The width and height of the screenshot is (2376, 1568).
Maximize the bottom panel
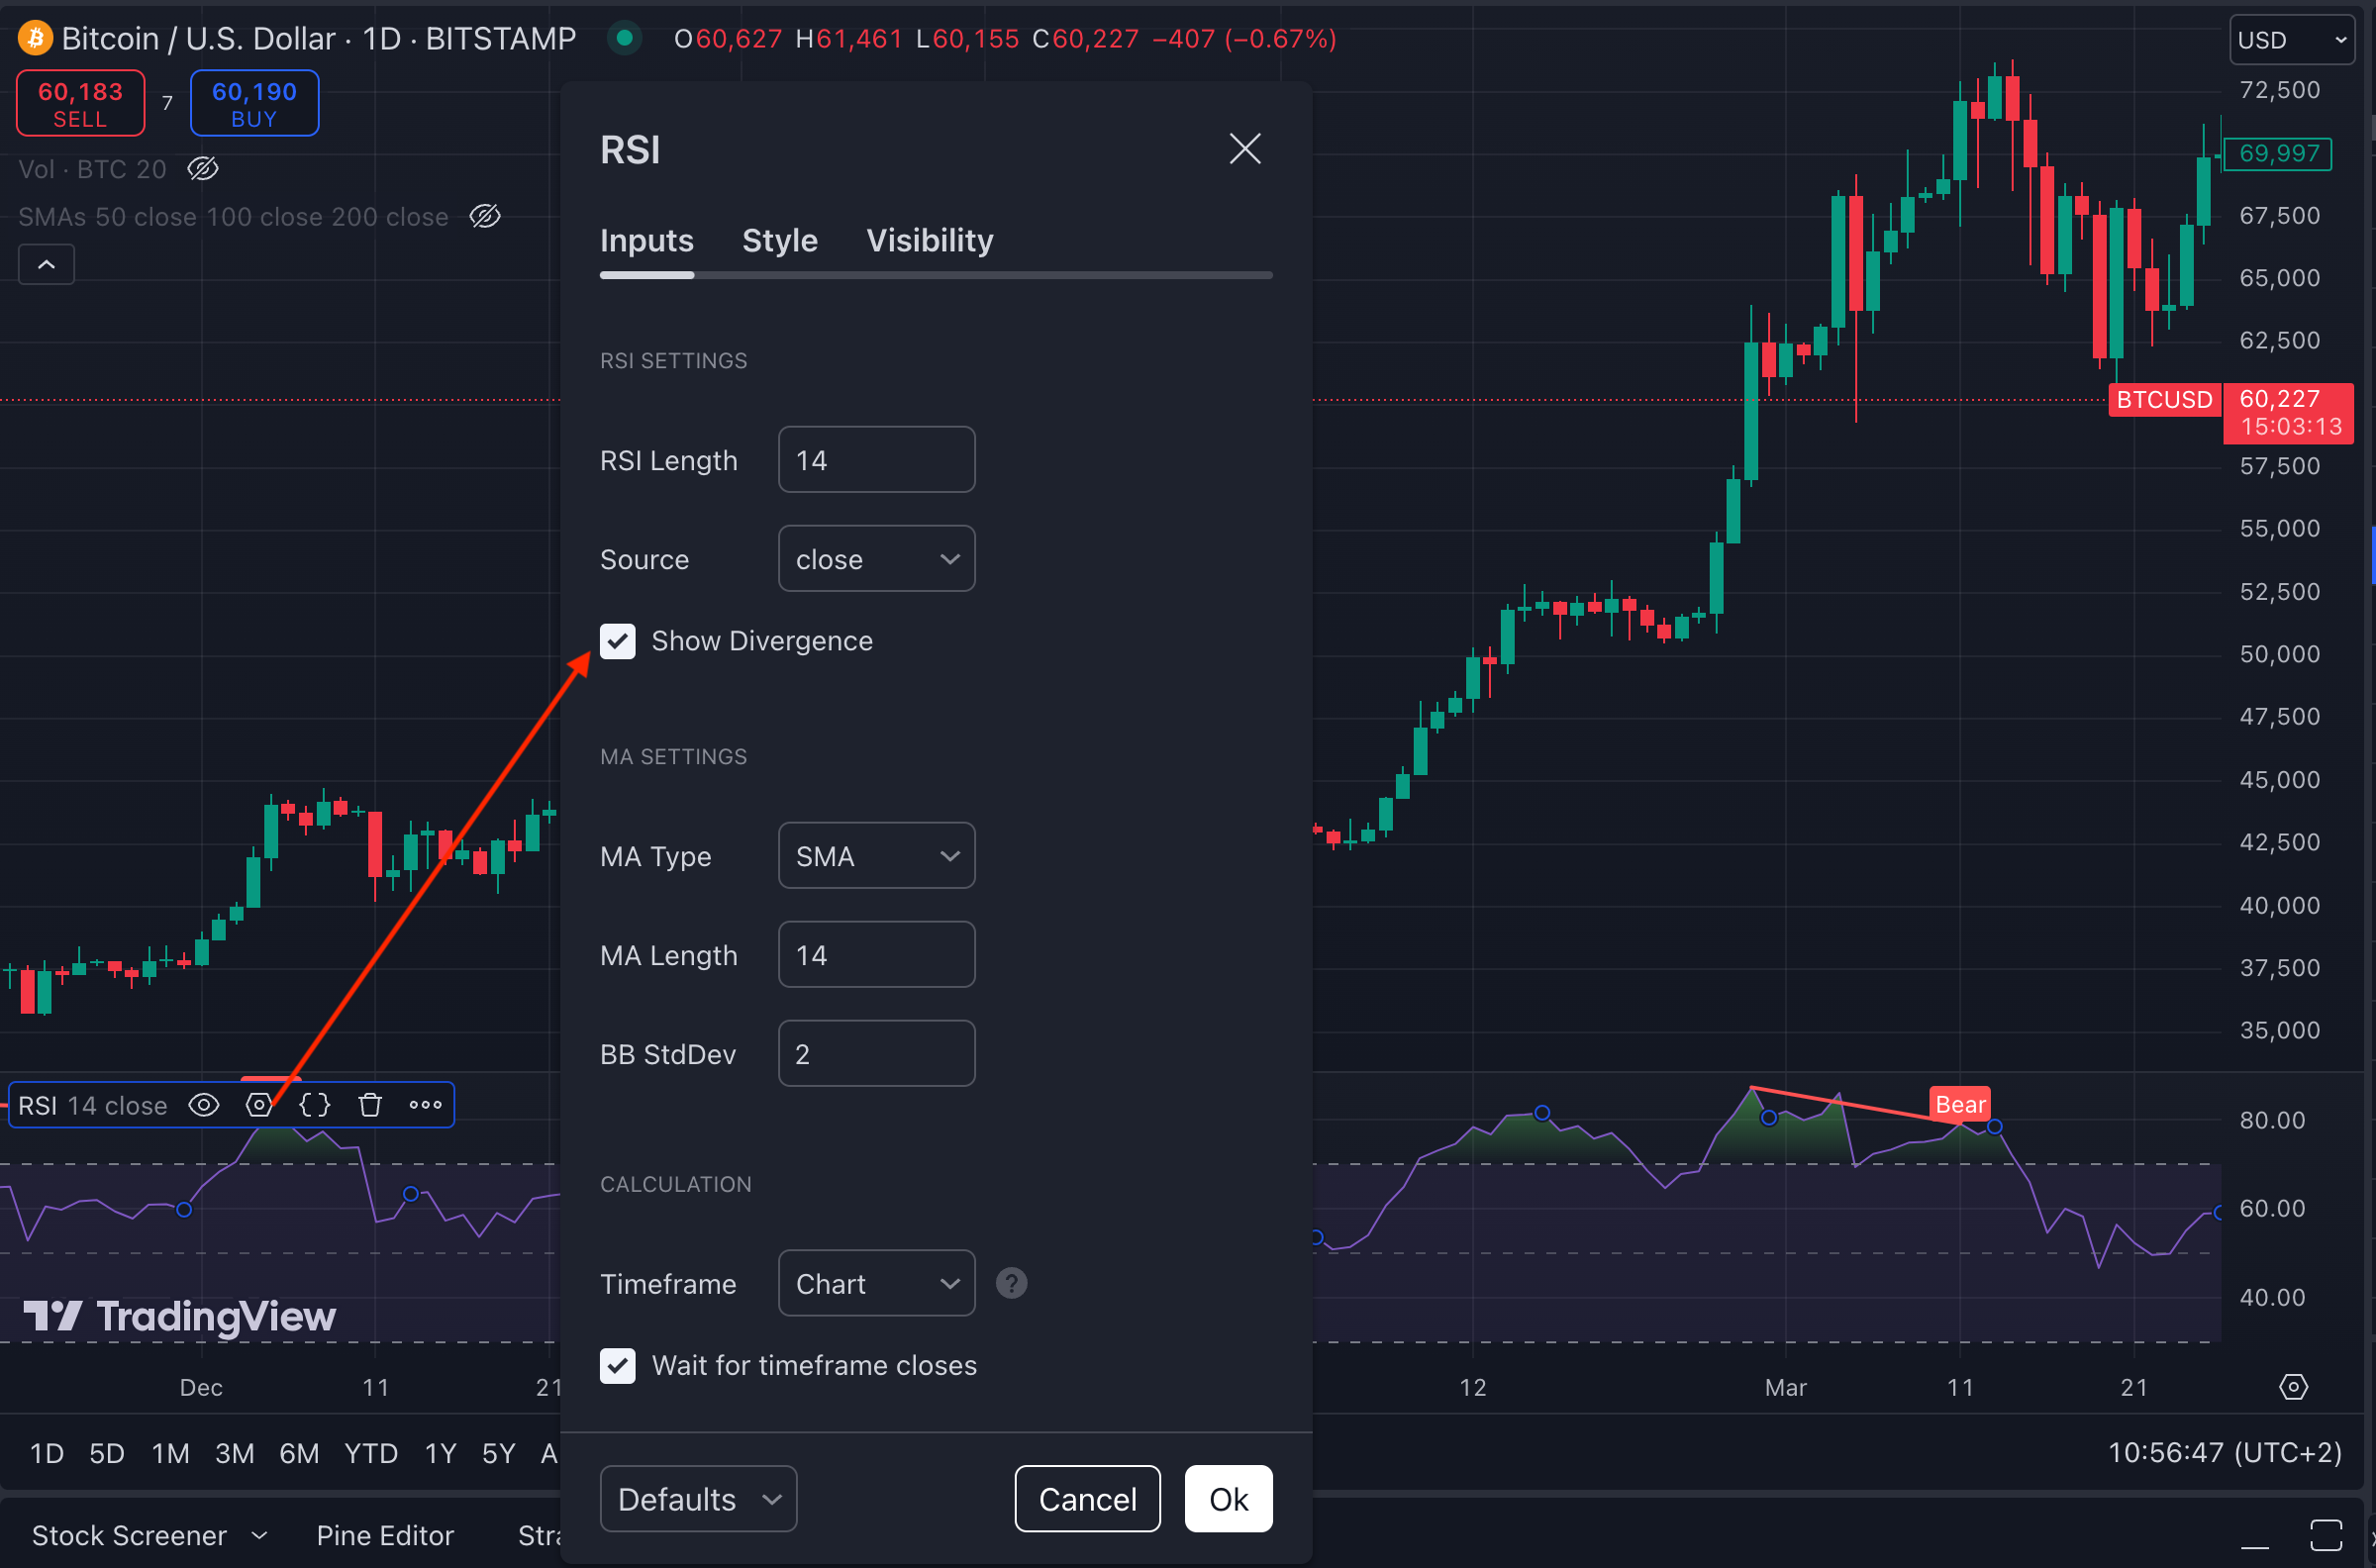[x=2326, y=1536]
